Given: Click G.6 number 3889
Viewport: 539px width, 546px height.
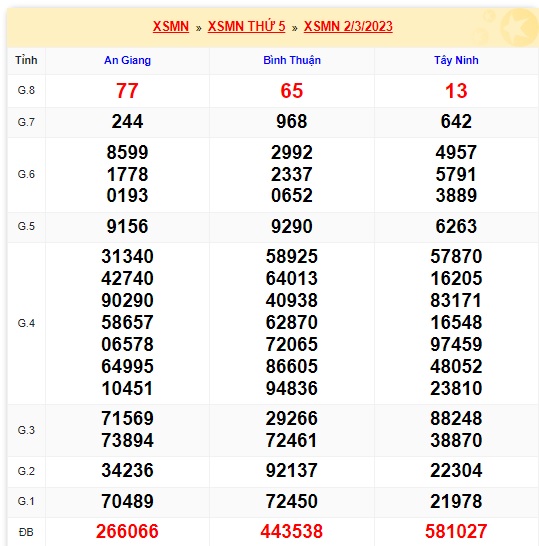Looking at the screenshot, I should pyautogui.click(x=456, y=195).
